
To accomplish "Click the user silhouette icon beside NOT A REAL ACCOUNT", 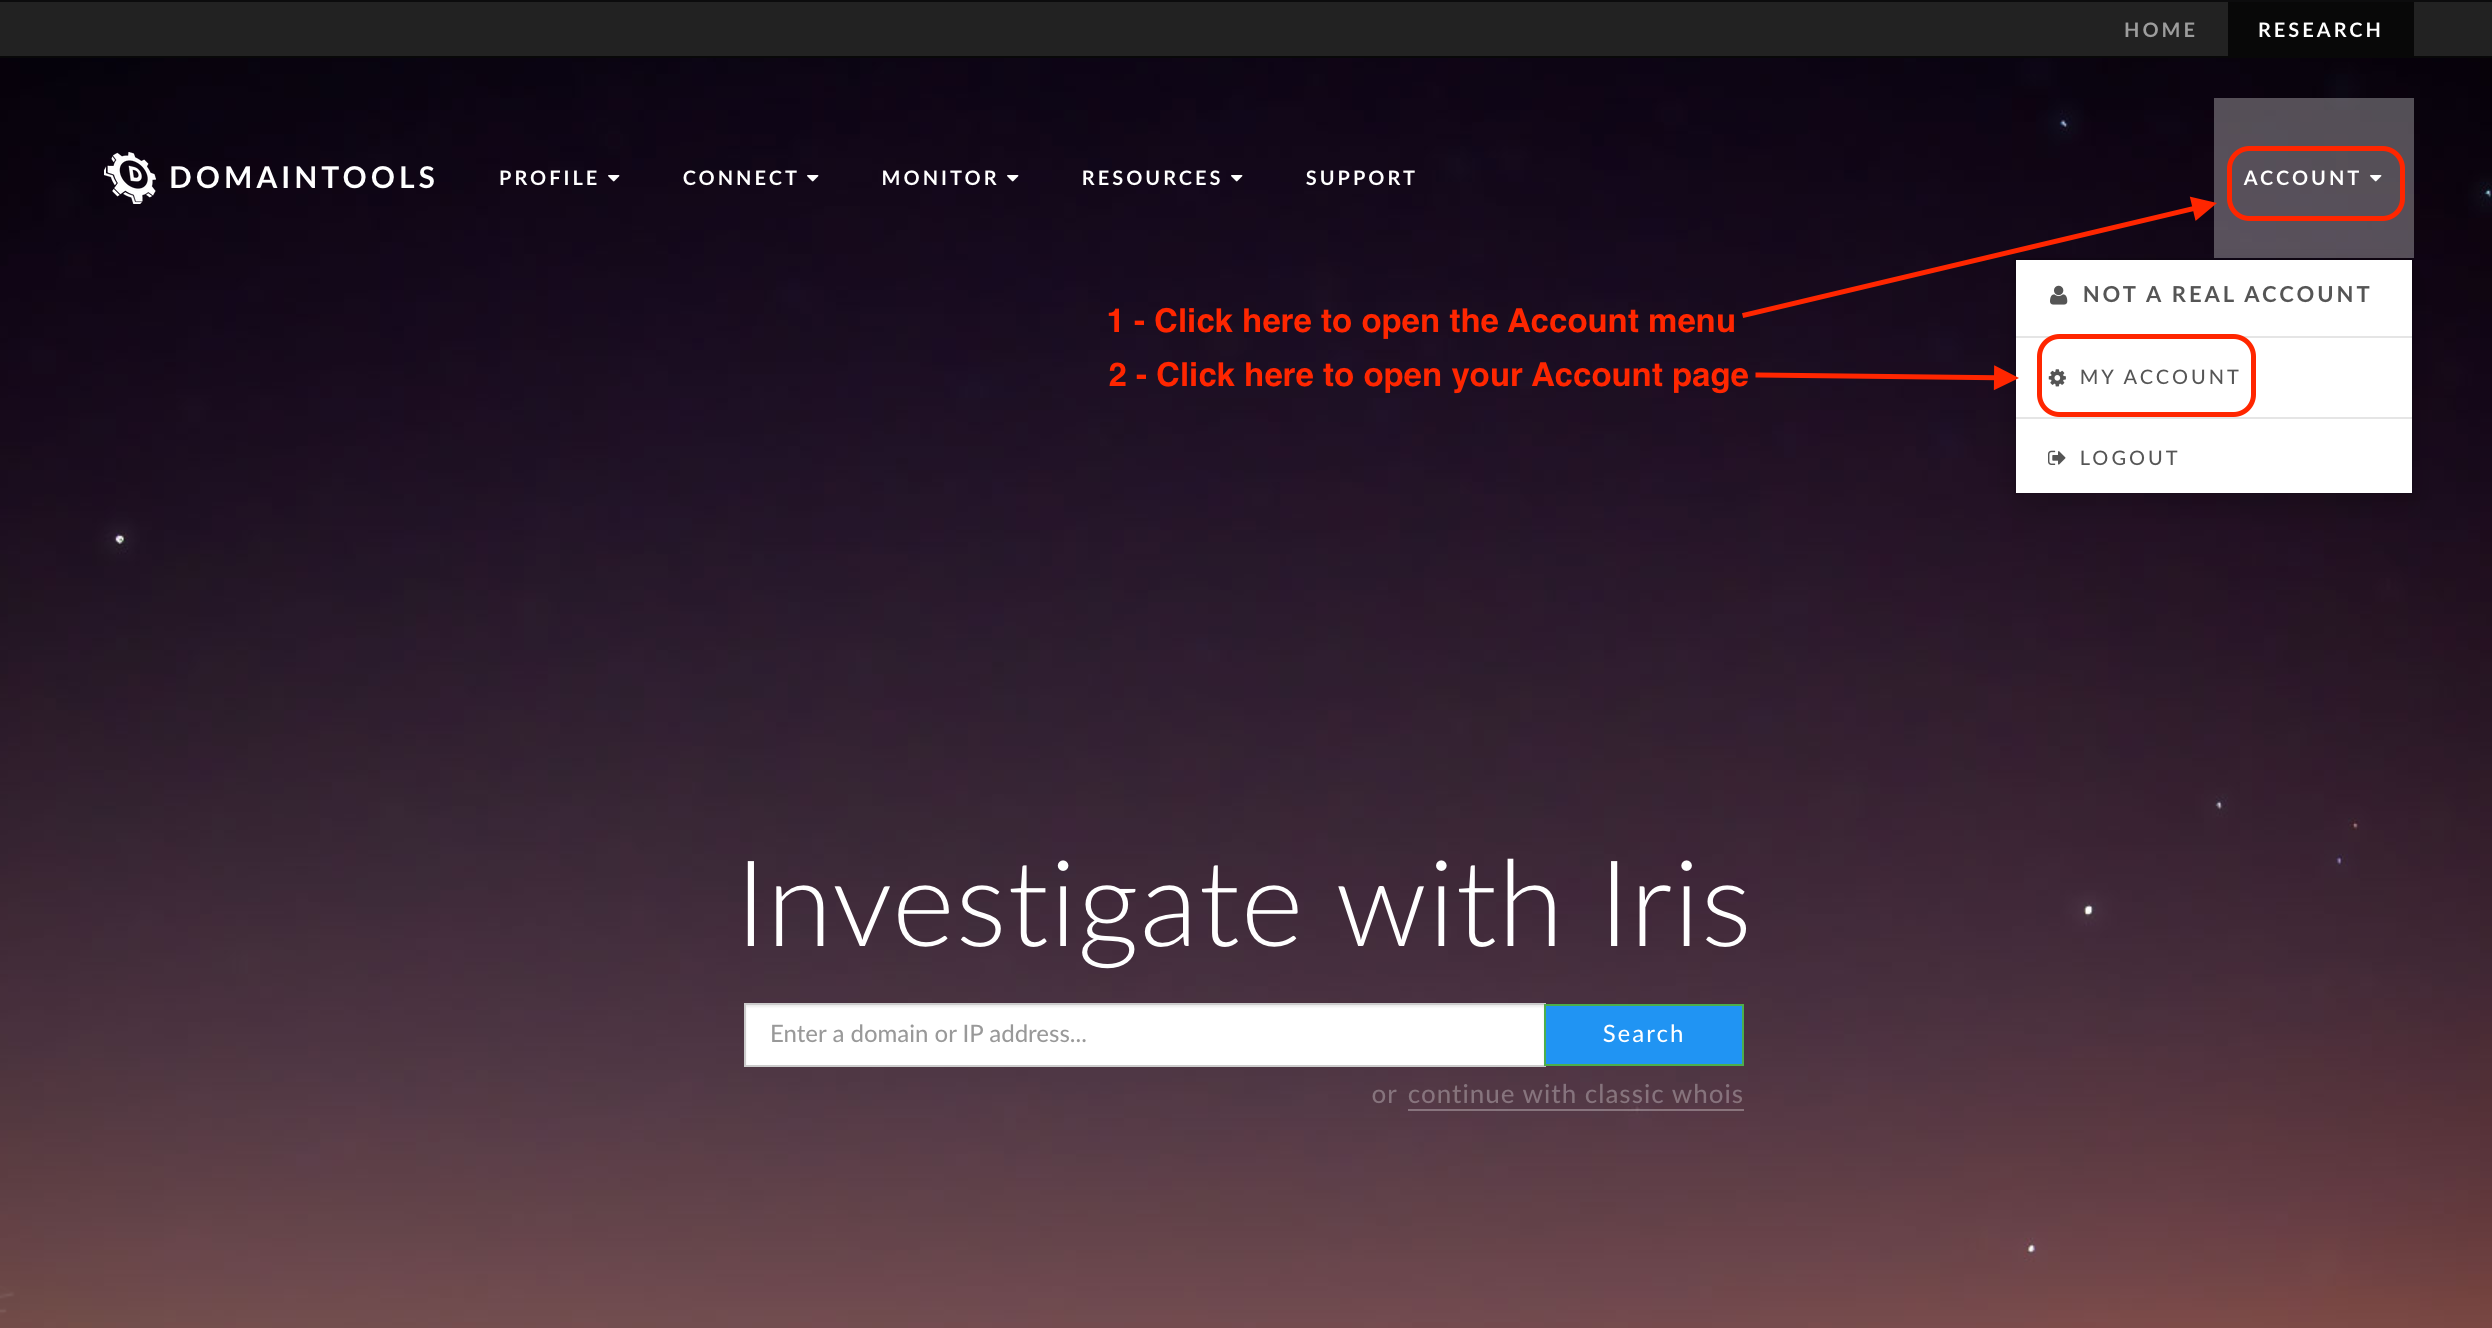I will coord(2058,295).
